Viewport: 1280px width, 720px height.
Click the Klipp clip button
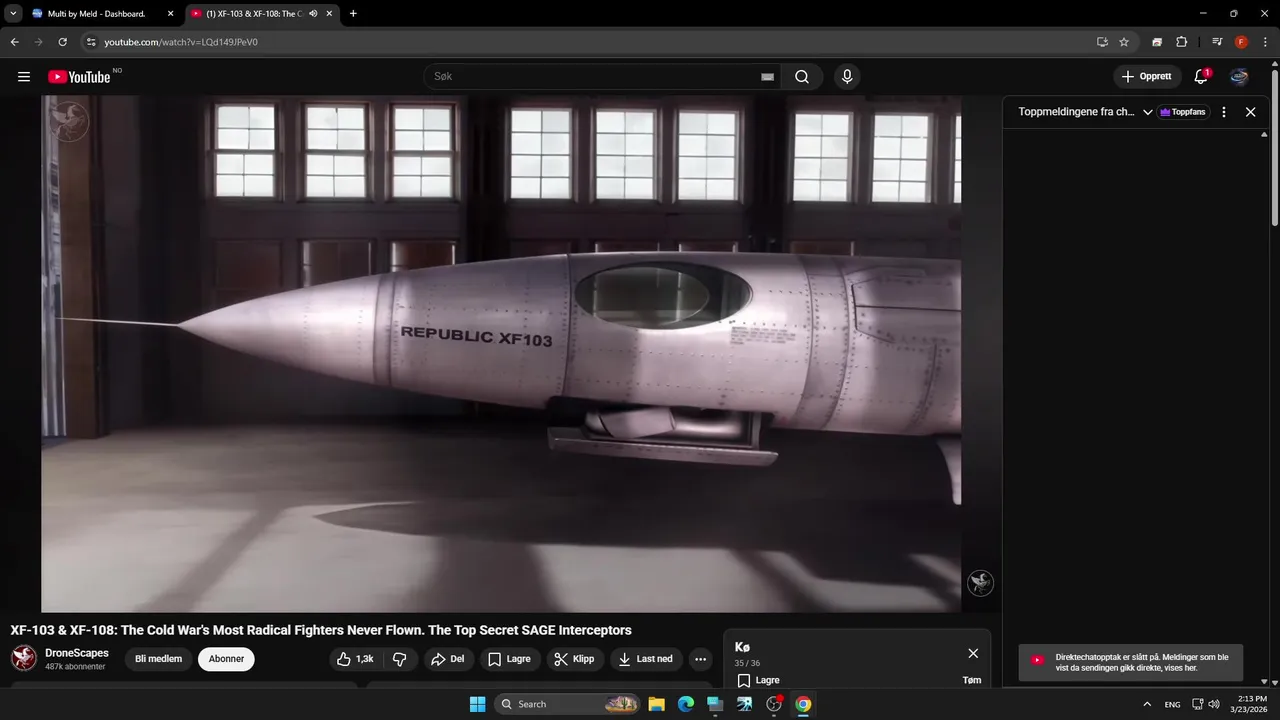[x=574, y=659]
